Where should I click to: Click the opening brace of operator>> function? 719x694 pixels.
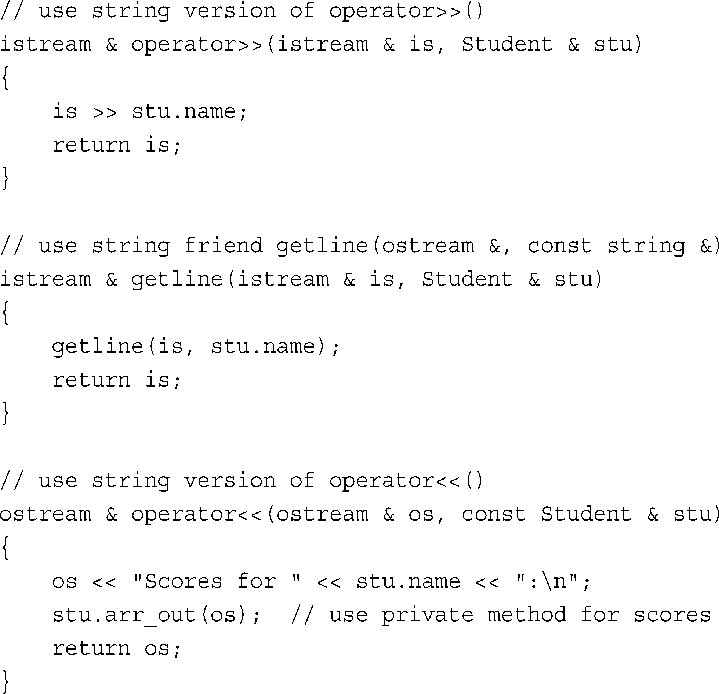pyautogui.click(x=5, y=78)
